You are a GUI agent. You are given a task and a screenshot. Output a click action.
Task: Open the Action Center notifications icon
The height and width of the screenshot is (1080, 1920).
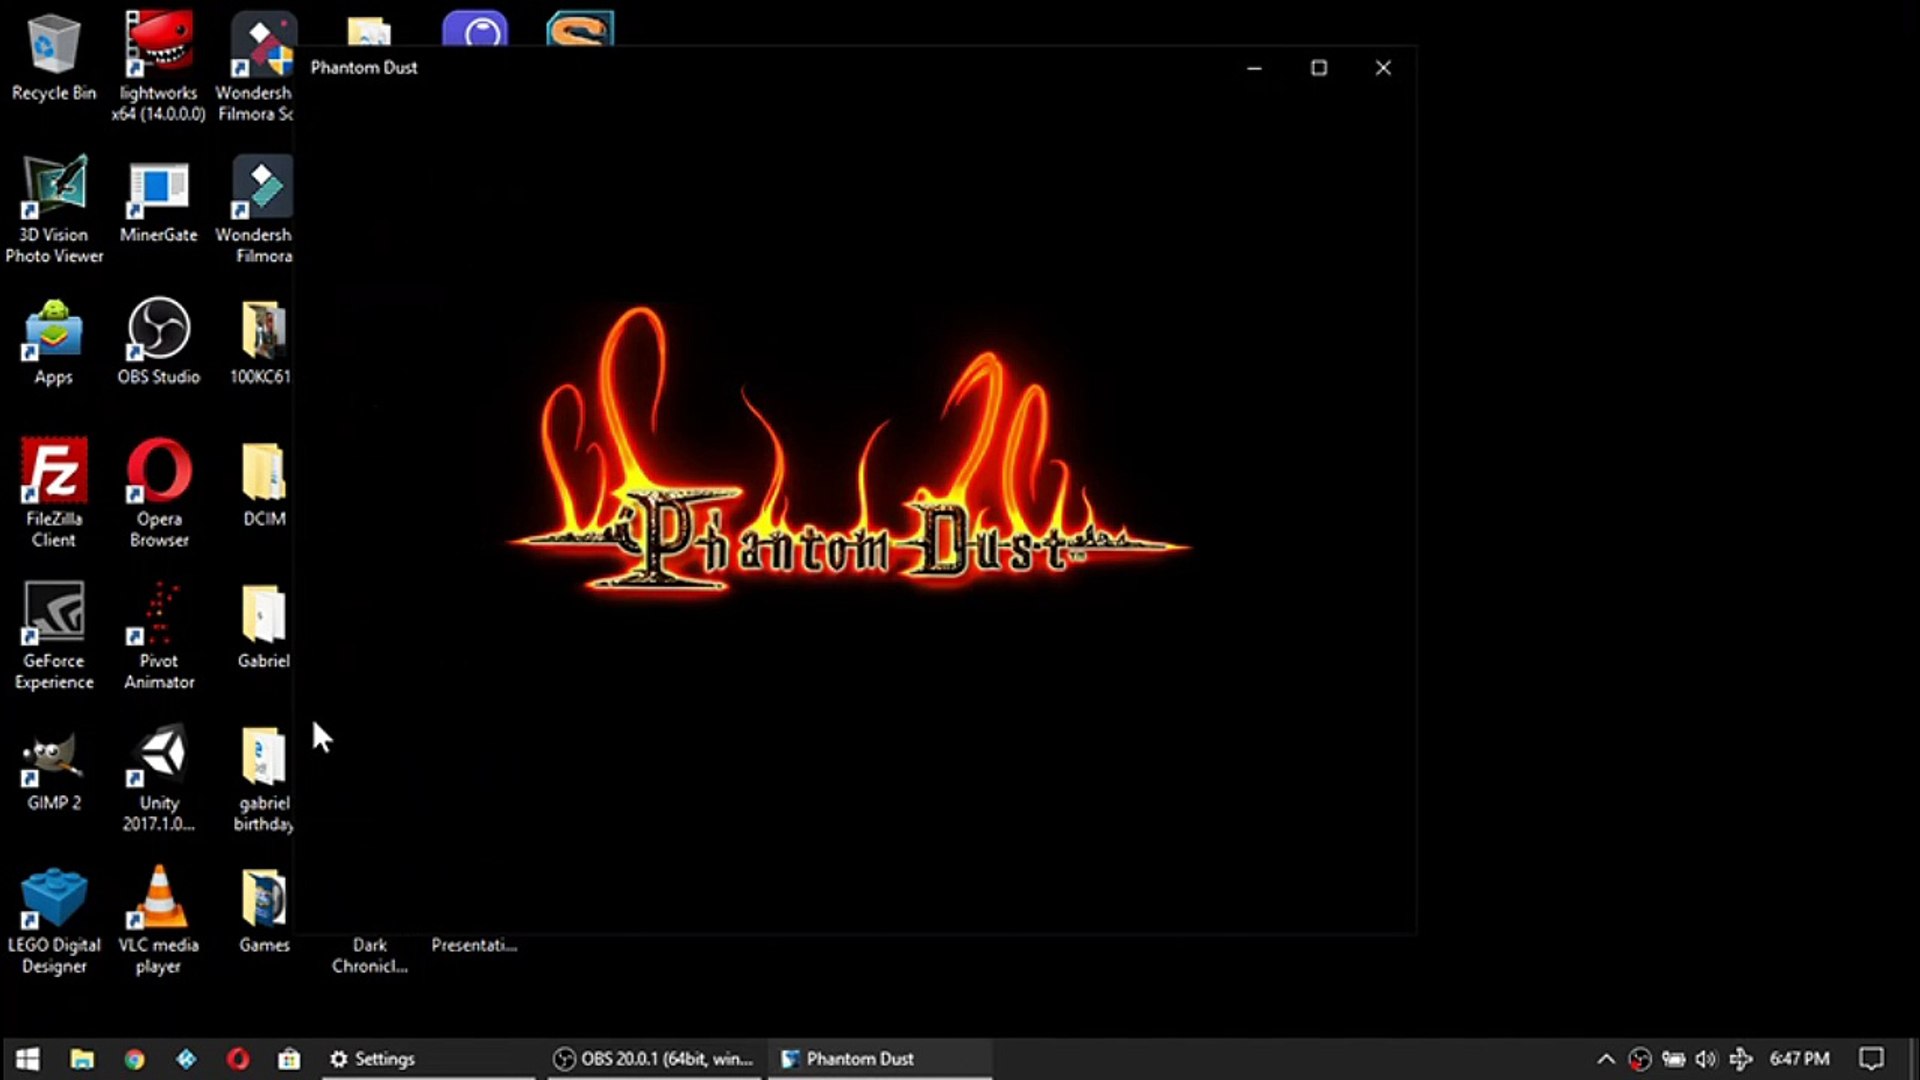(x=1871, y=1059)
